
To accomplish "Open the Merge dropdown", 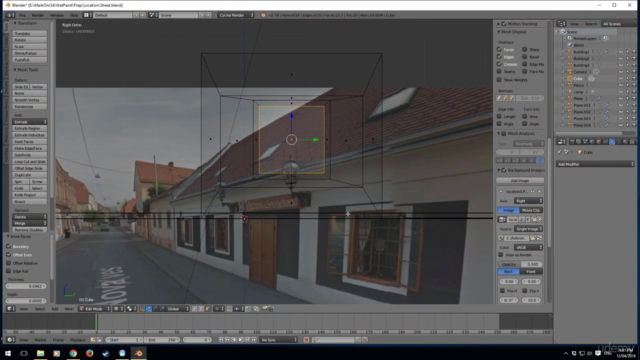I will (30, 223).
